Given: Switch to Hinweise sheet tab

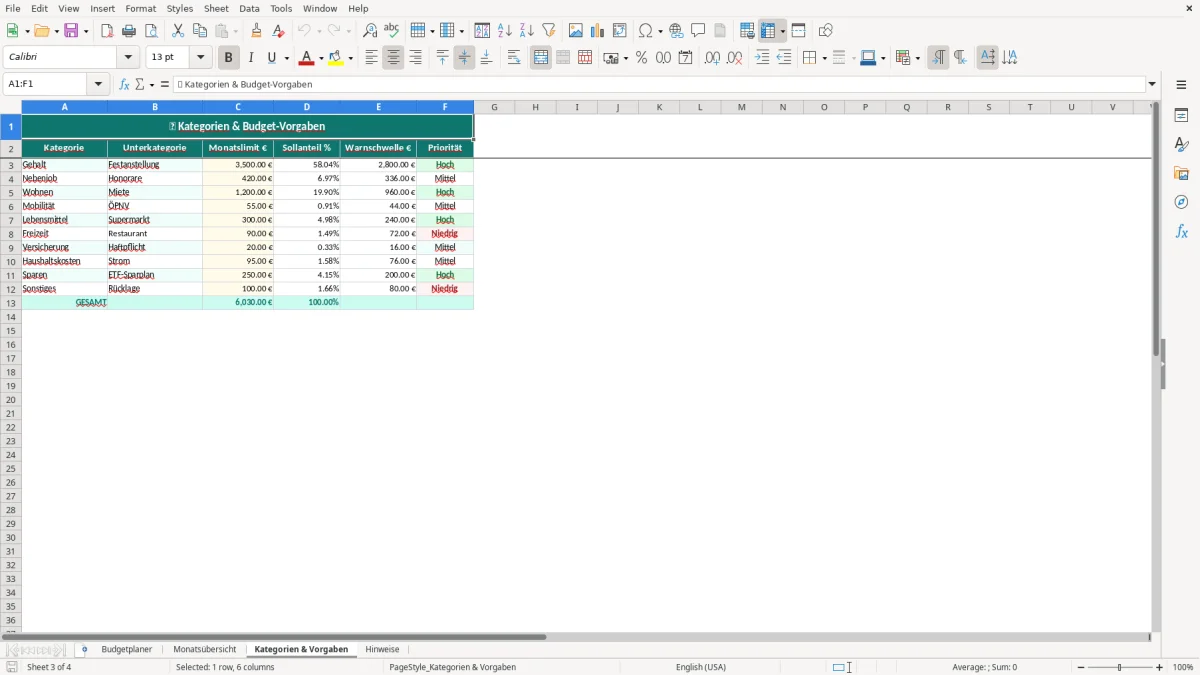Looking at the screenshot, I should pyautogui.click(x=382, y=650).
